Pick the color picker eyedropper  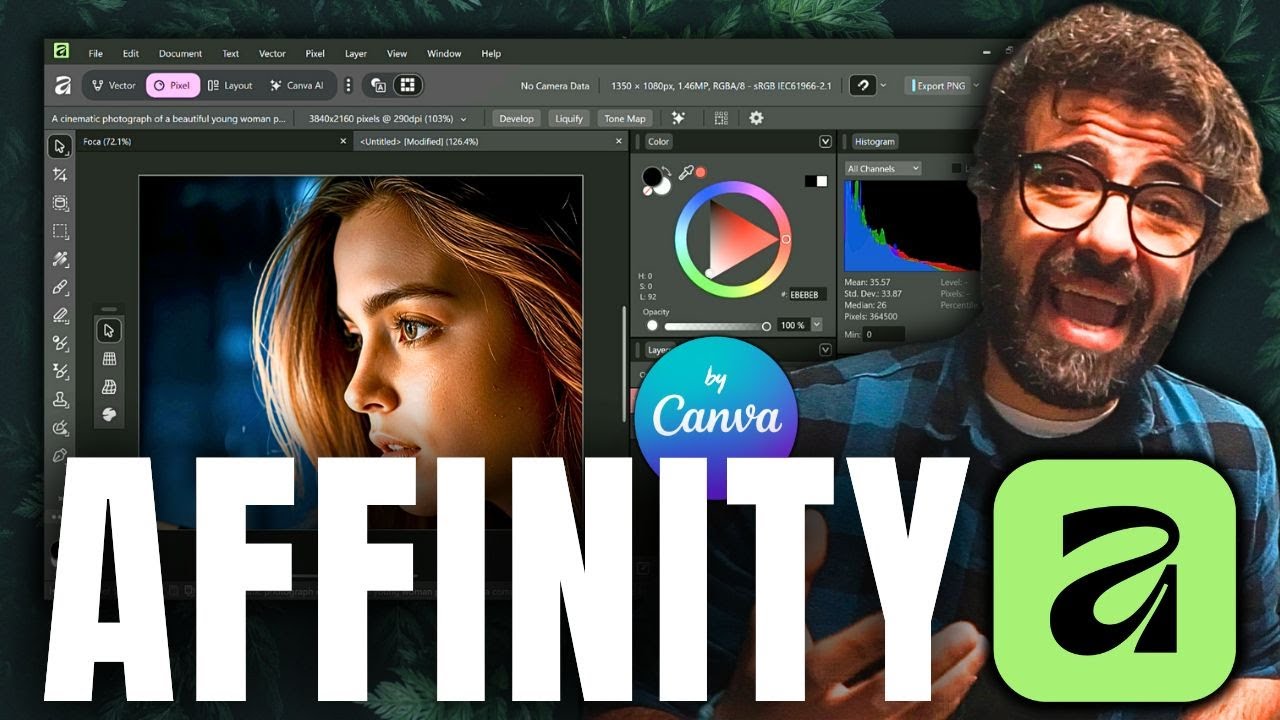click(x=686, y=172)
